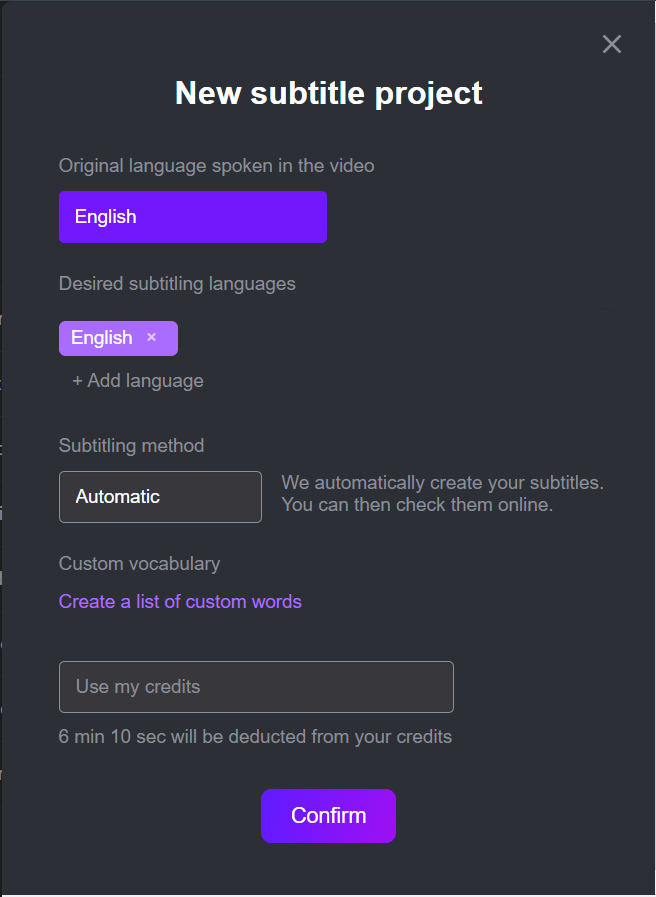Click the New subtitle project heading
Screen dimensions: 656x897
click(x=329, y=93)
